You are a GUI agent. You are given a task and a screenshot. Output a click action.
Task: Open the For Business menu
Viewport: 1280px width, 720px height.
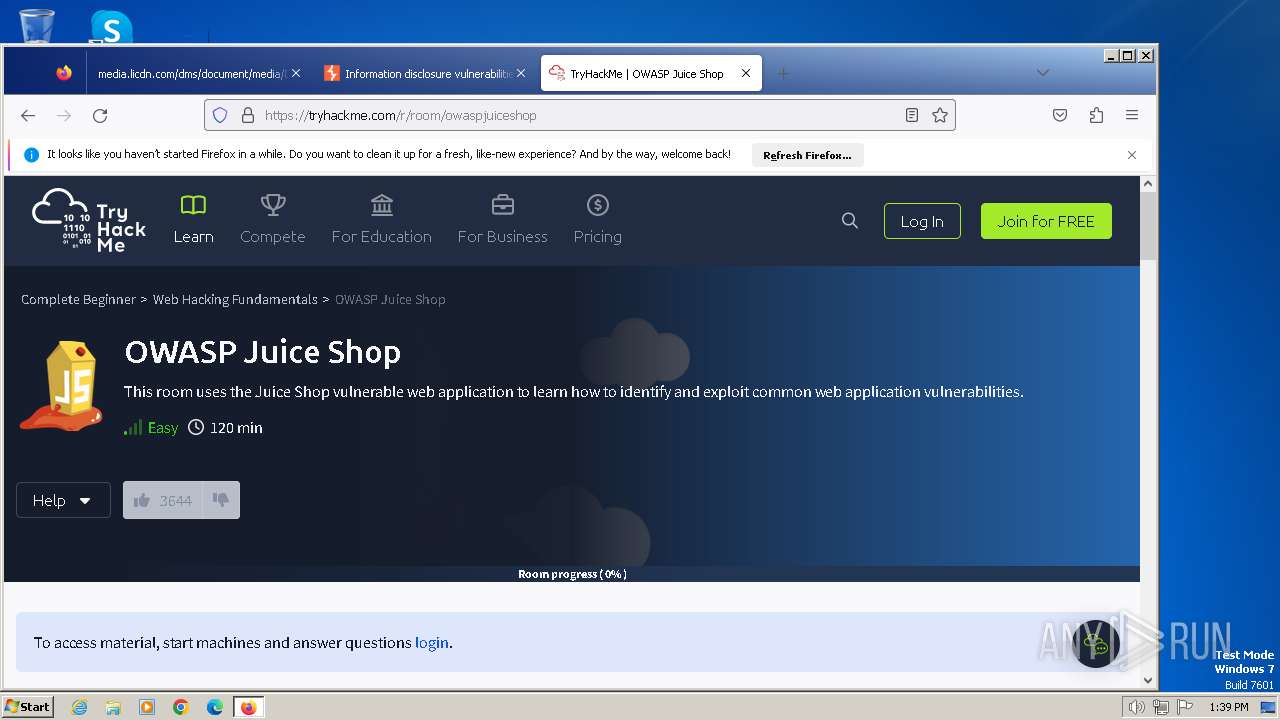tap(503, 220)
